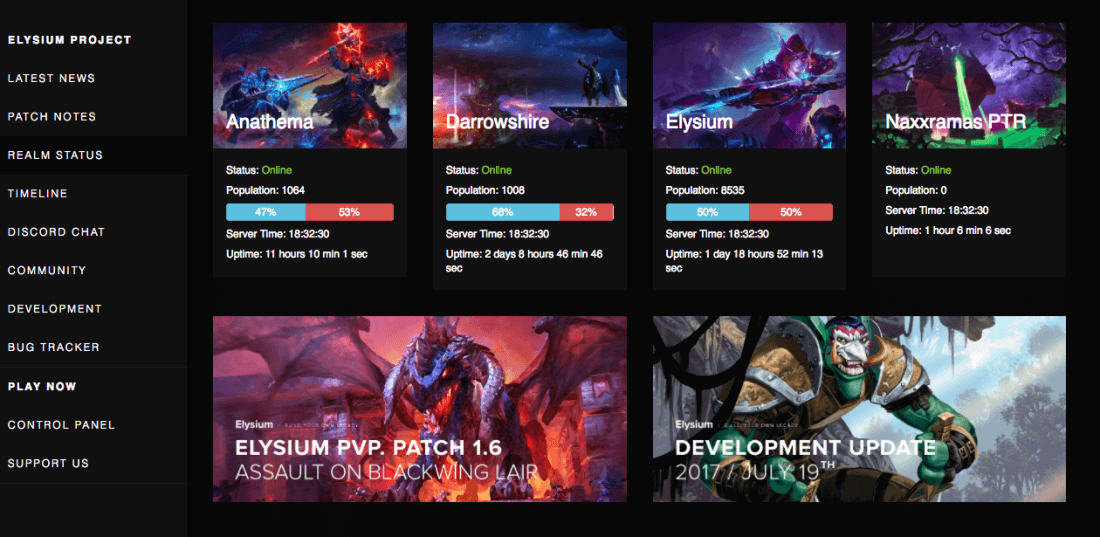Click Darrowshire's 68% blue faction bar

pyautogui.click(x=503, y=212)
